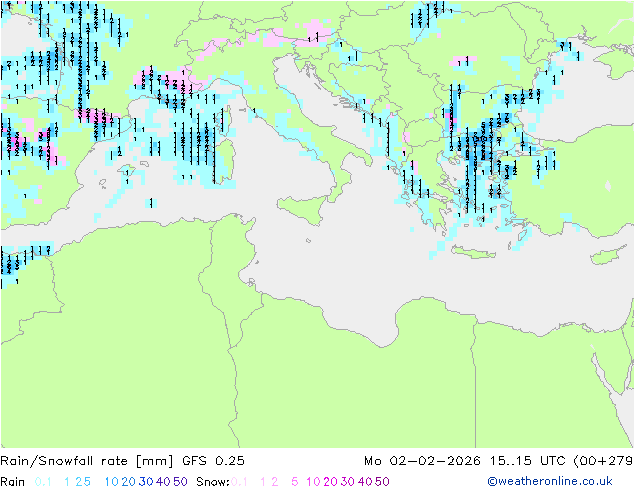This screenshot has width=634, height=490.
Task: Select the rain legend value 10
Action: tap(112, 482)
